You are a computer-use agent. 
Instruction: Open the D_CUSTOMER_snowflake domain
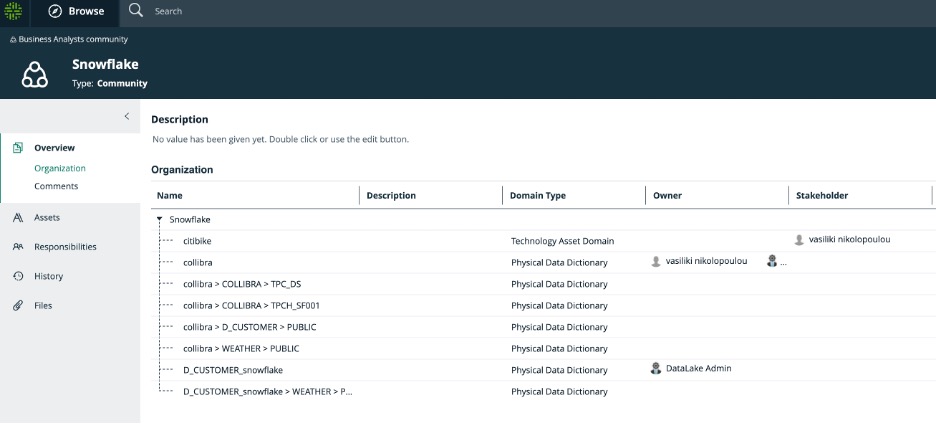232,370
